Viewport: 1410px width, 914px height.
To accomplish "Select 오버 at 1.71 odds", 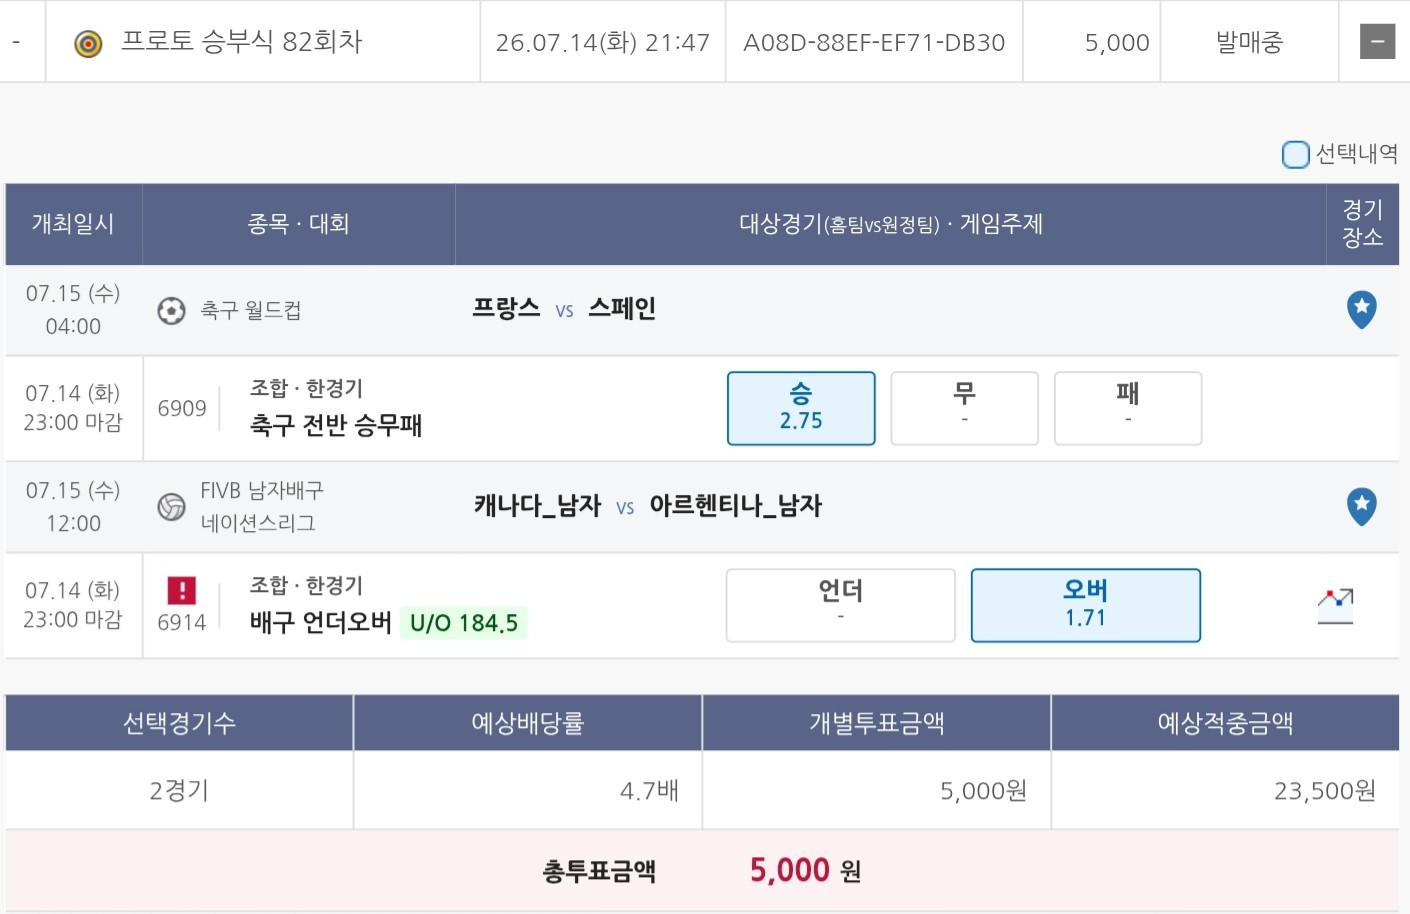I will click(1085, 605).
